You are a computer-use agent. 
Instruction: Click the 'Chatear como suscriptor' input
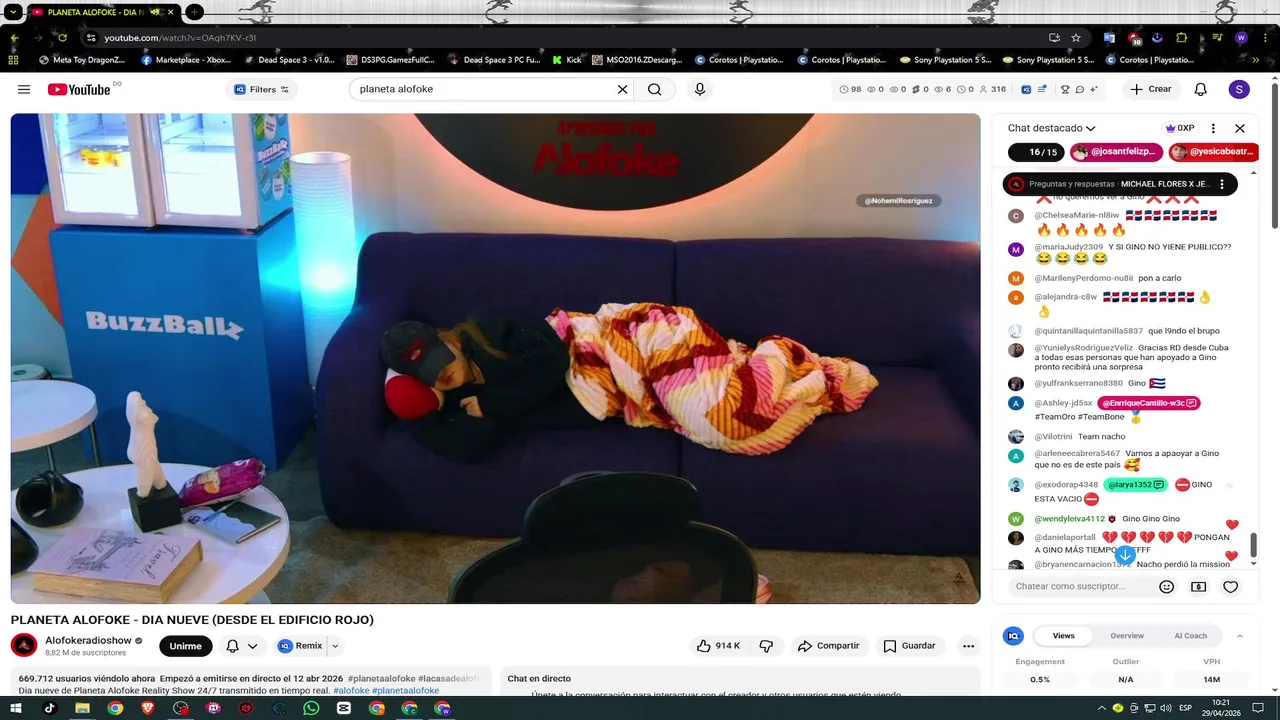(x=1079, y=586)
